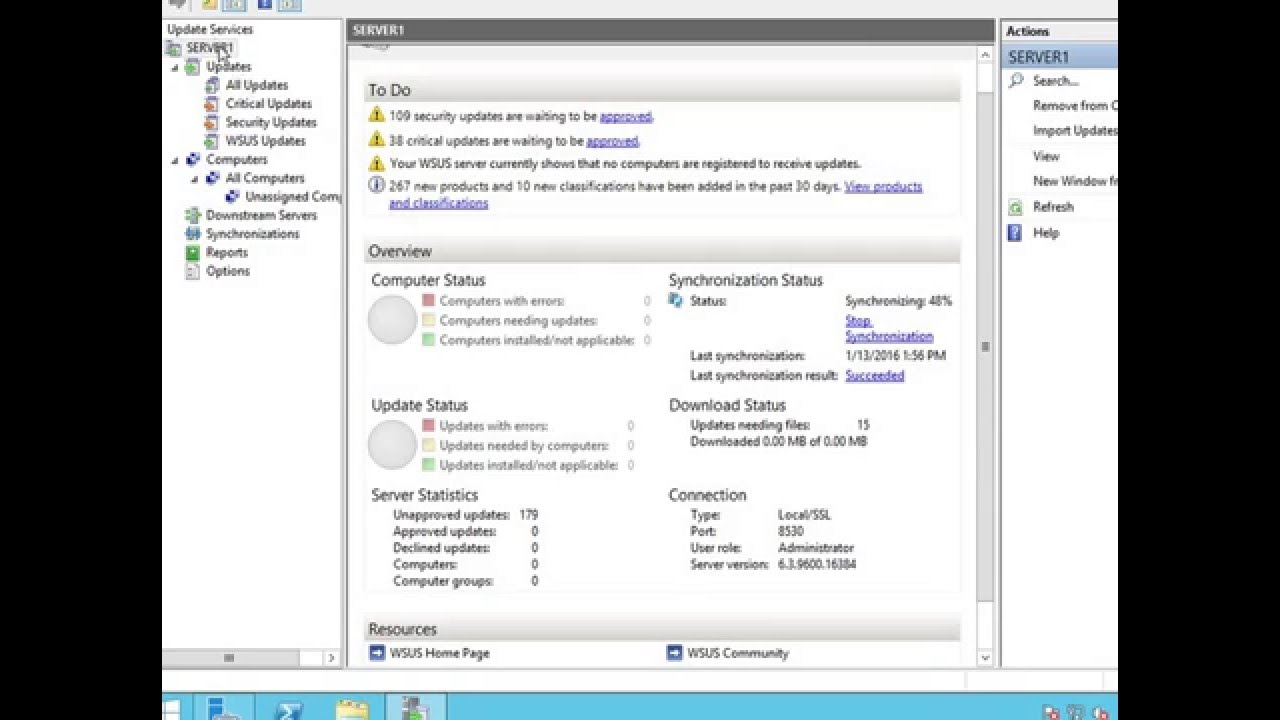
Task: Open the WSUS Community link
Action: [x=738, y=653]
